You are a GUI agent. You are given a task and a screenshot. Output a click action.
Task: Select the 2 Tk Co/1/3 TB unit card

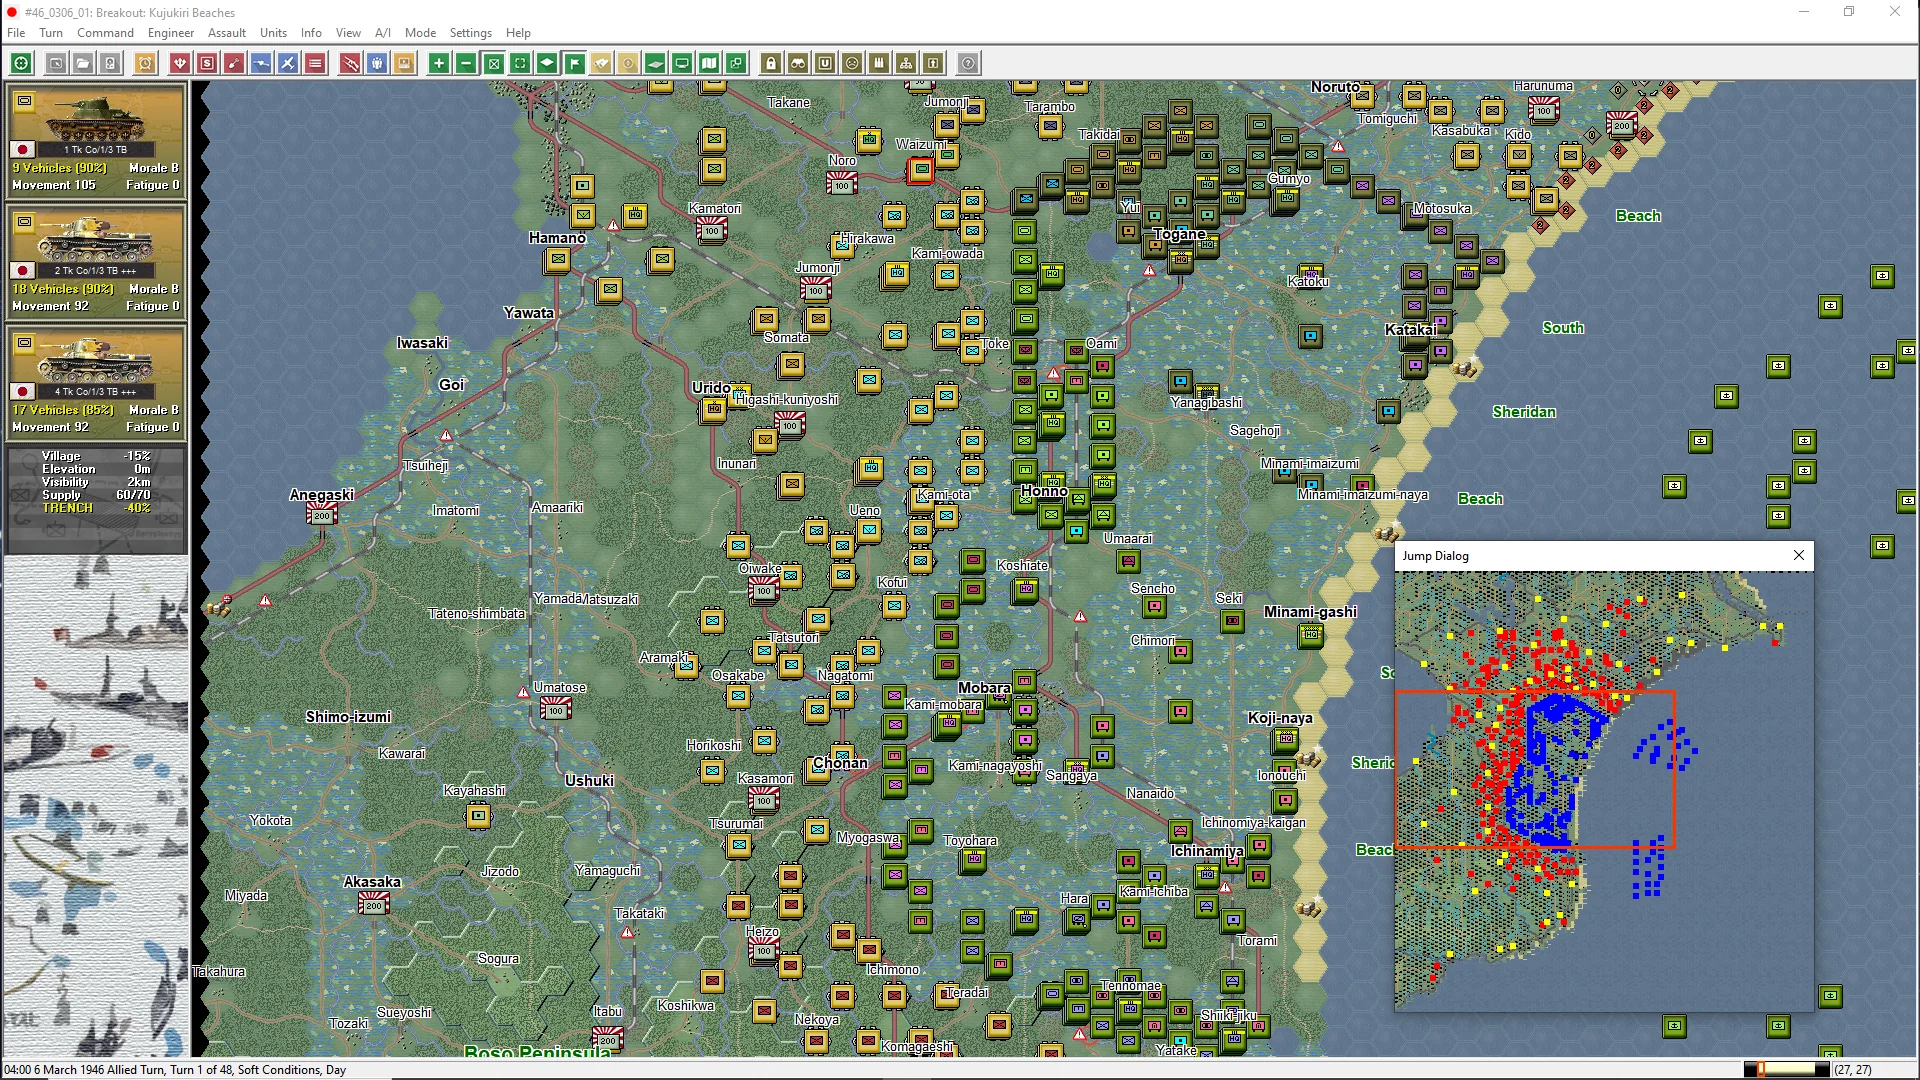click(96, 260)
